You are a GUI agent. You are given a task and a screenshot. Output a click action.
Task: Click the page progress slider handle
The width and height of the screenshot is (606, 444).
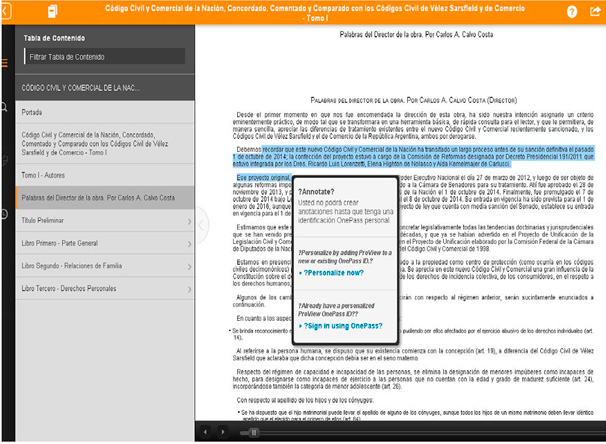click(x=254, y=432)
